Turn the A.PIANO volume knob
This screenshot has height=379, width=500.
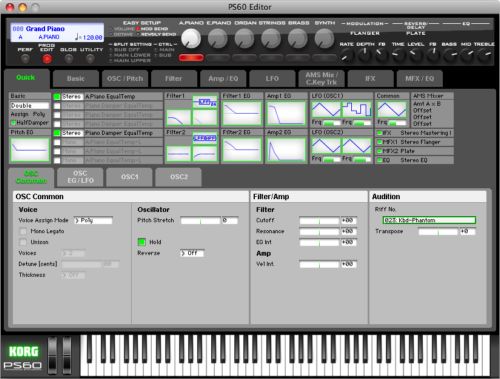191,38
